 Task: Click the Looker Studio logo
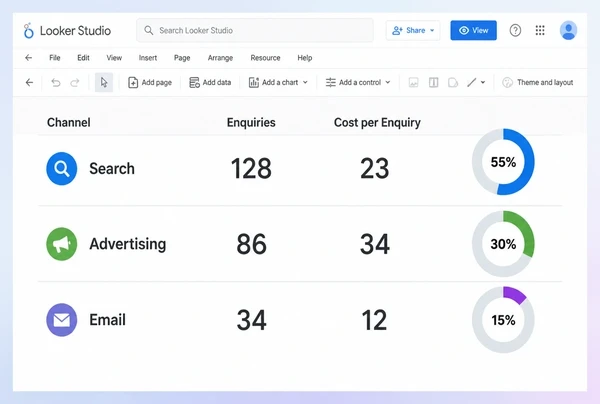[x=28, y=31]
